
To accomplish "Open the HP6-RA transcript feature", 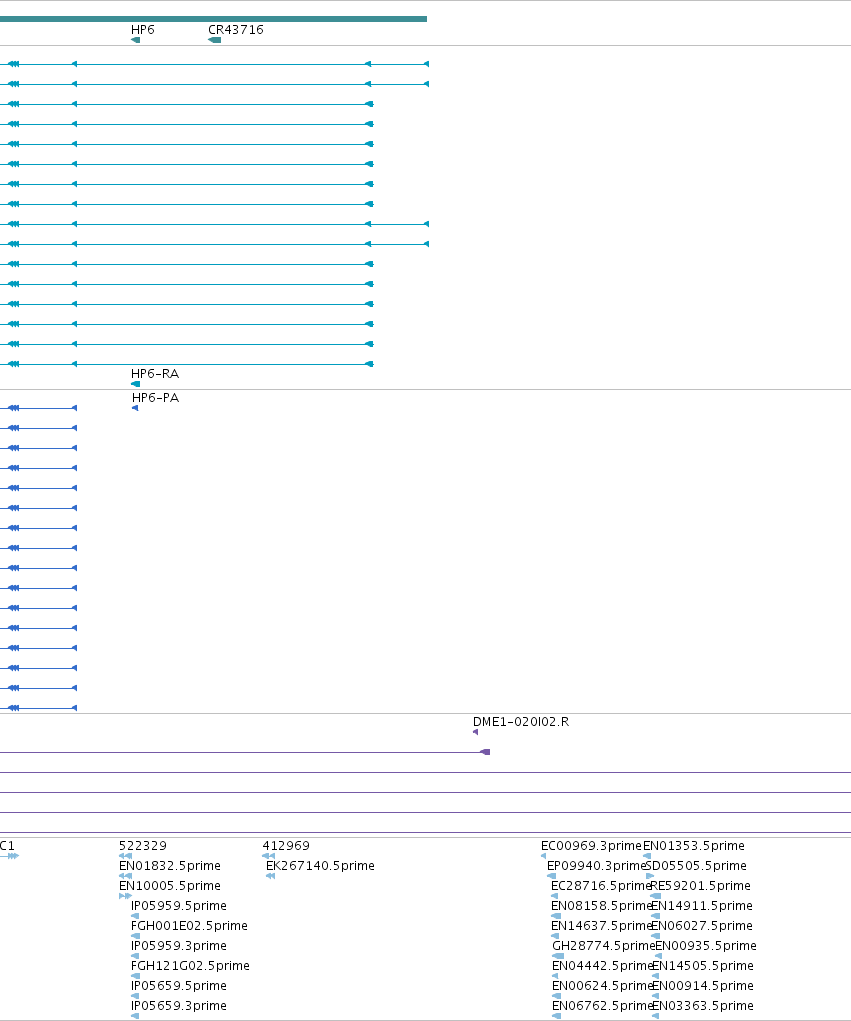I will point(135,384).
